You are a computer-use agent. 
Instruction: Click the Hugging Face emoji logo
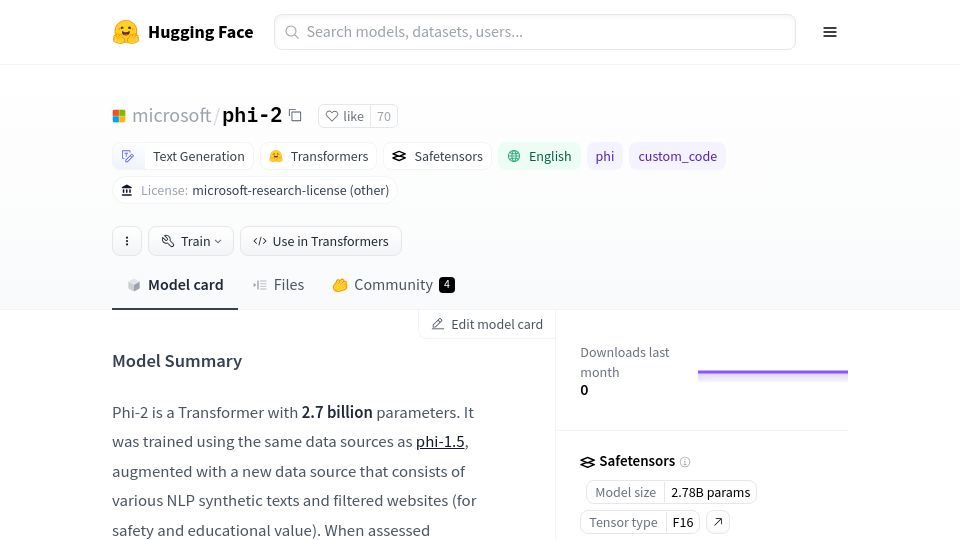pyautogui.click(x=126, y=32)
